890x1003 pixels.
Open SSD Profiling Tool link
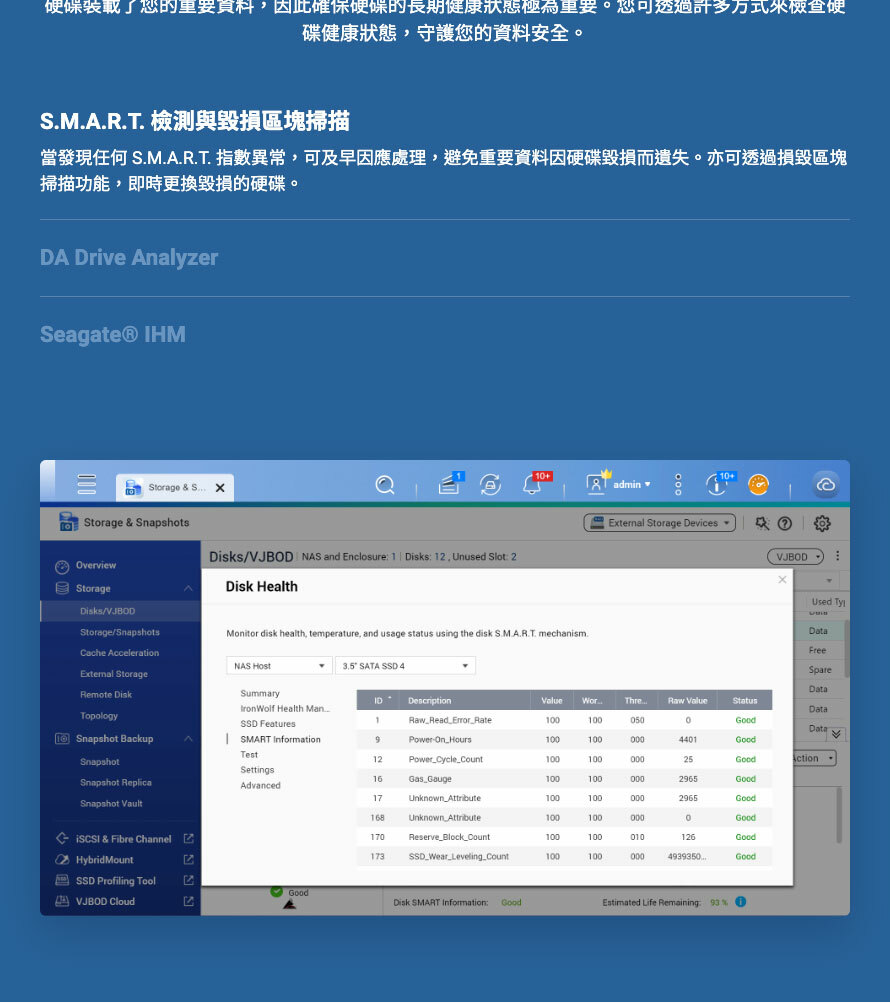[116, 881]
